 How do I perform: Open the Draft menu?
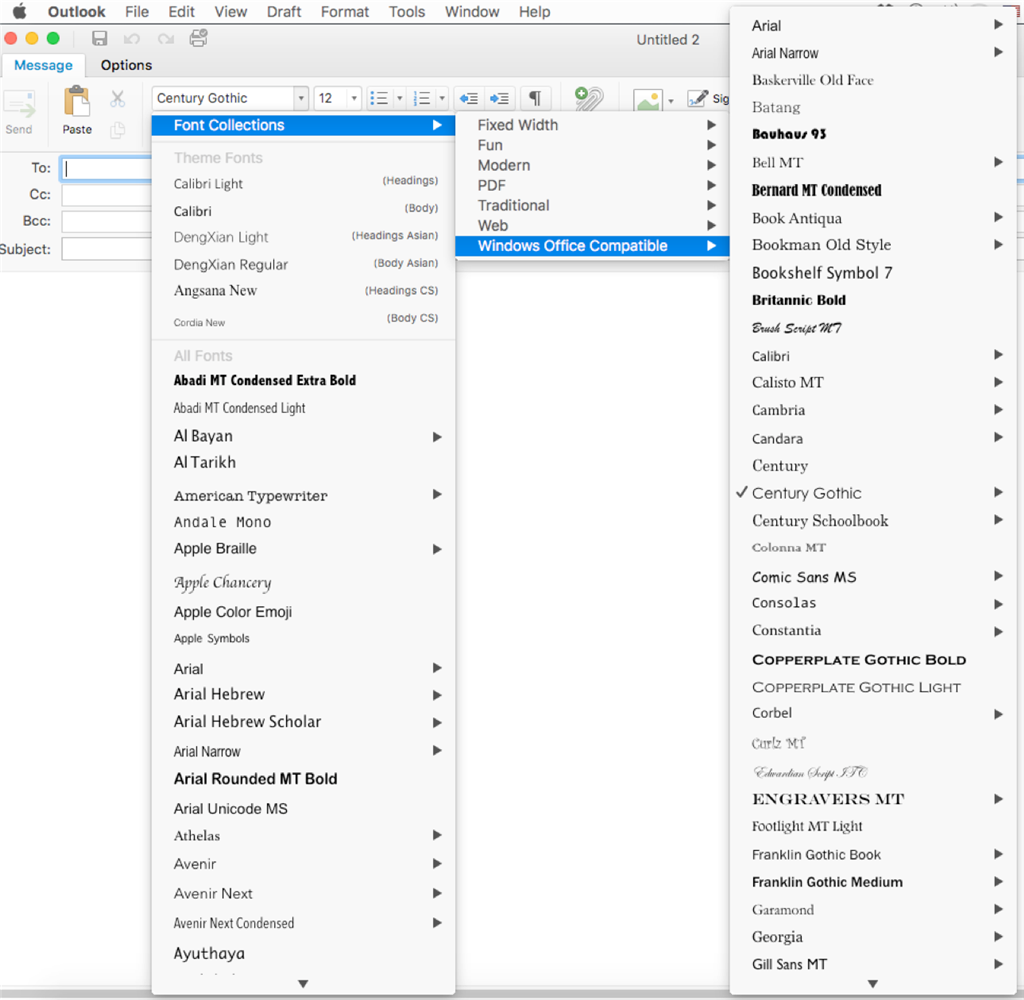click(284, 12)
